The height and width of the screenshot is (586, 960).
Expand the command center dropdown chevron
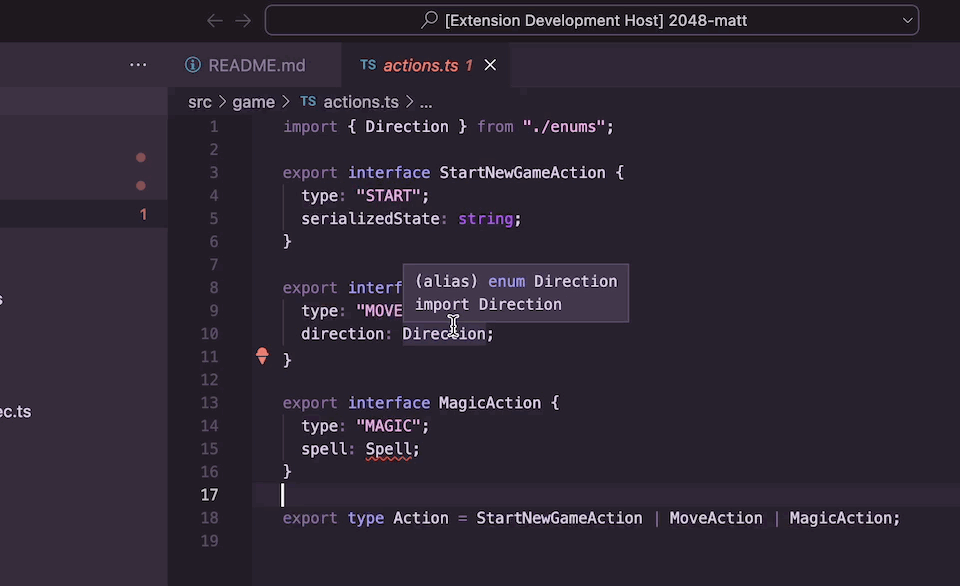(907, 20)
